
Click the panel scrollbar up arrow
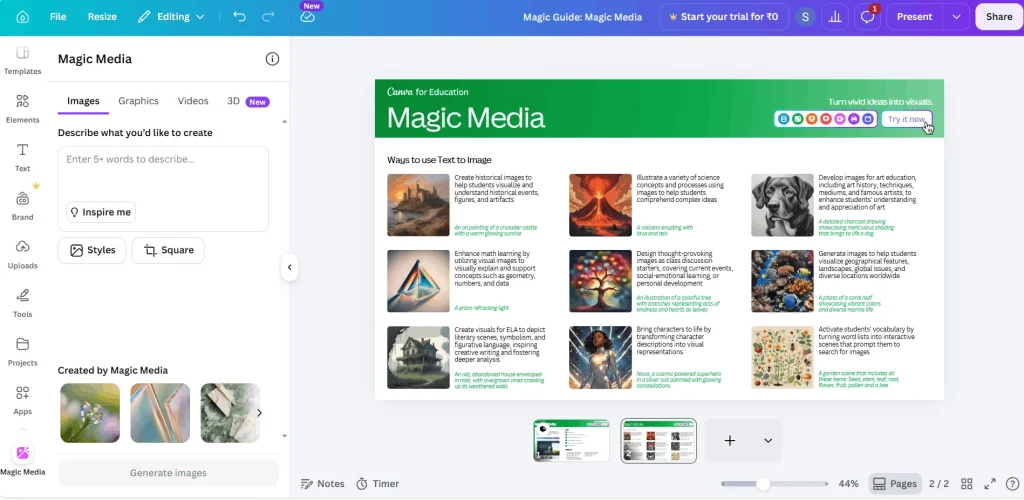(284, 121)
